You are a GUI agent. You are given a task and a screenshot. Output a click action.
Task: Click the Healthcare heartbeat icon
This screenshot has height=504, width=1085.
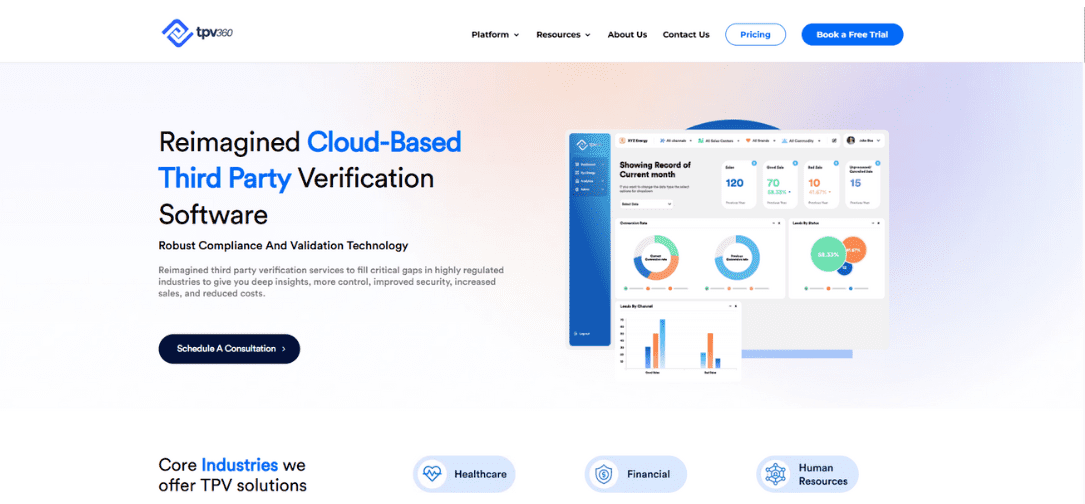(432, 474)
